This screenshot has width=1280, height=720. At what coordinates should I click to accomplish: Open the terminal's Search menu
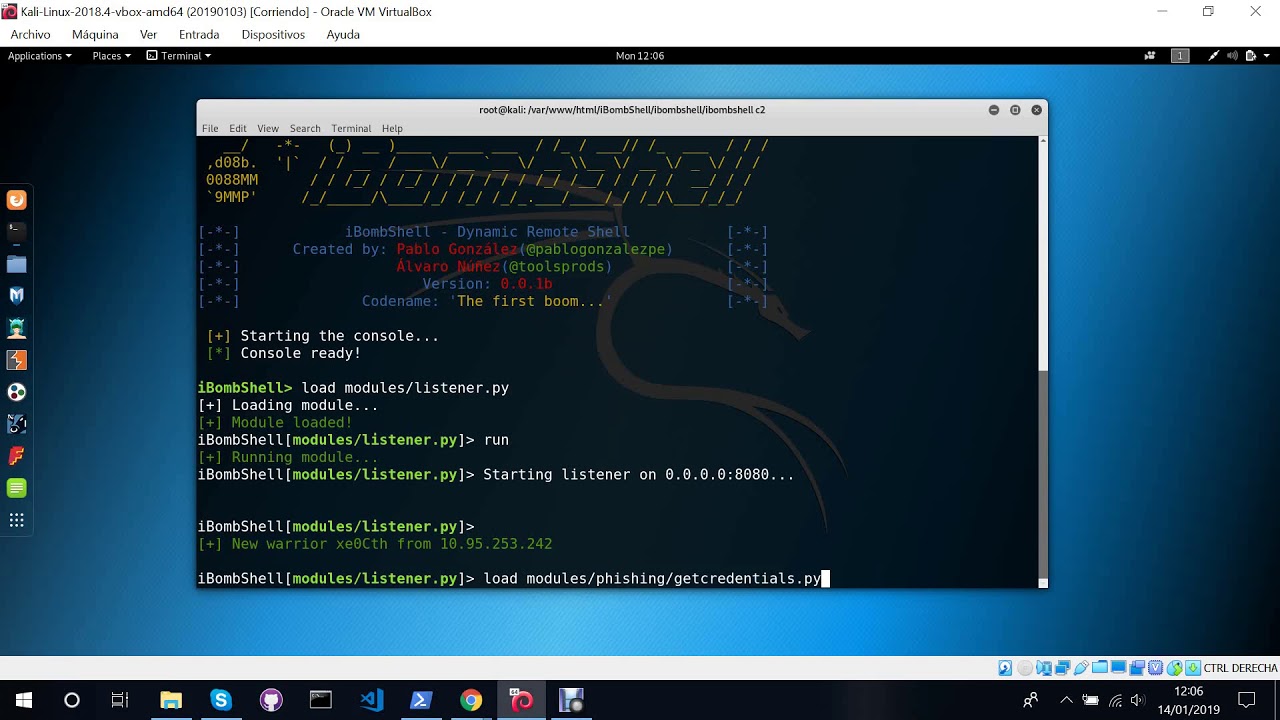305,128
